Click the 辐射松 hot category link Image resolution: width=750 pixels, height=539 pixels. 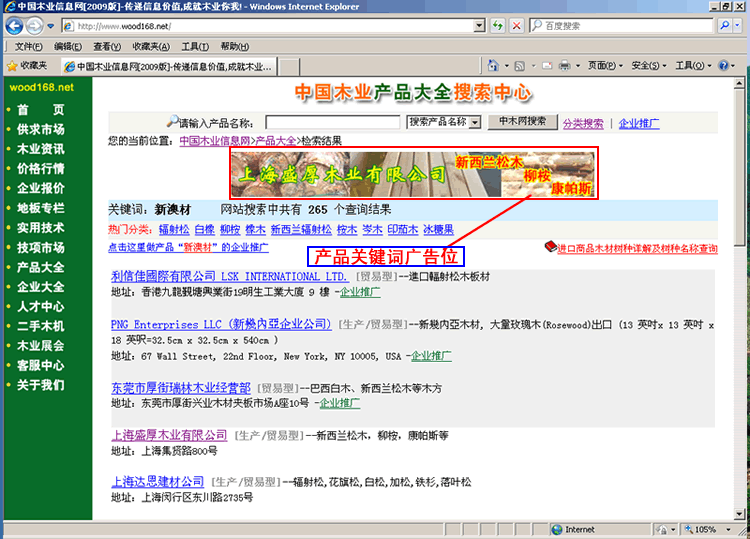point(174,230)
